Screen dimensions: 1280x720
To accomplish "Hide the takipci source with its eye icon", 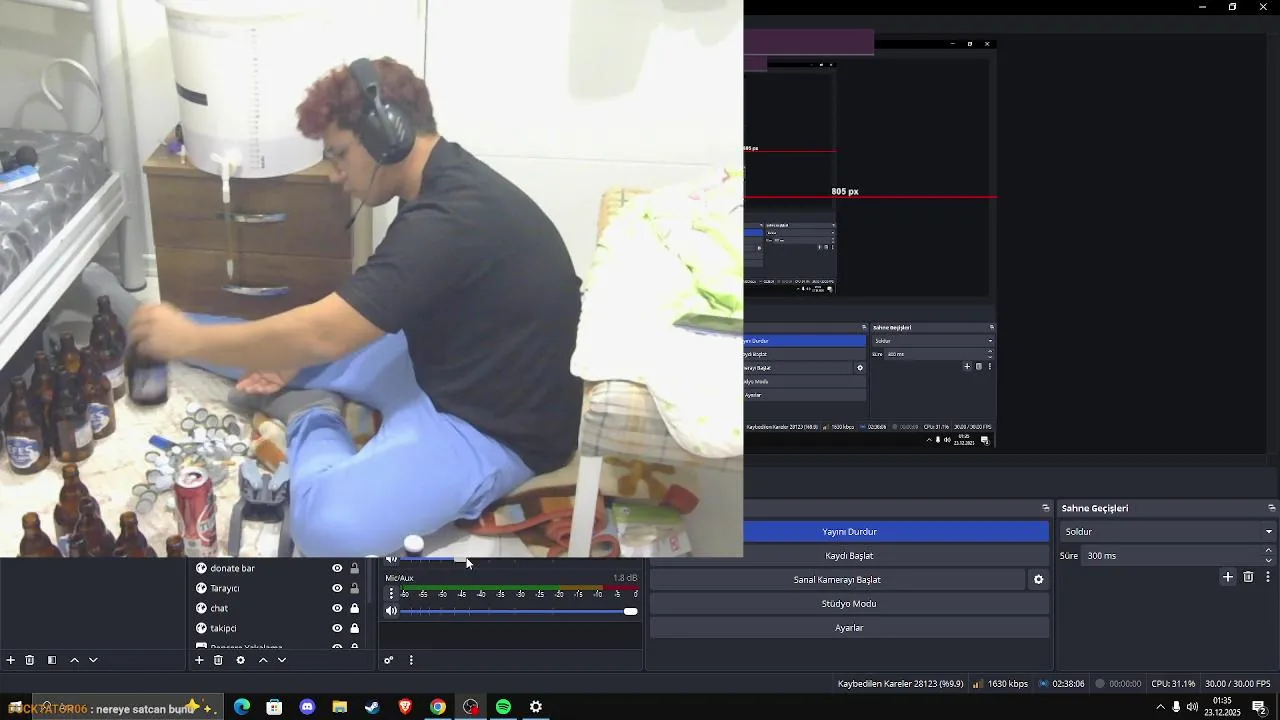I will pyautogui.click(x=337, y=628).
